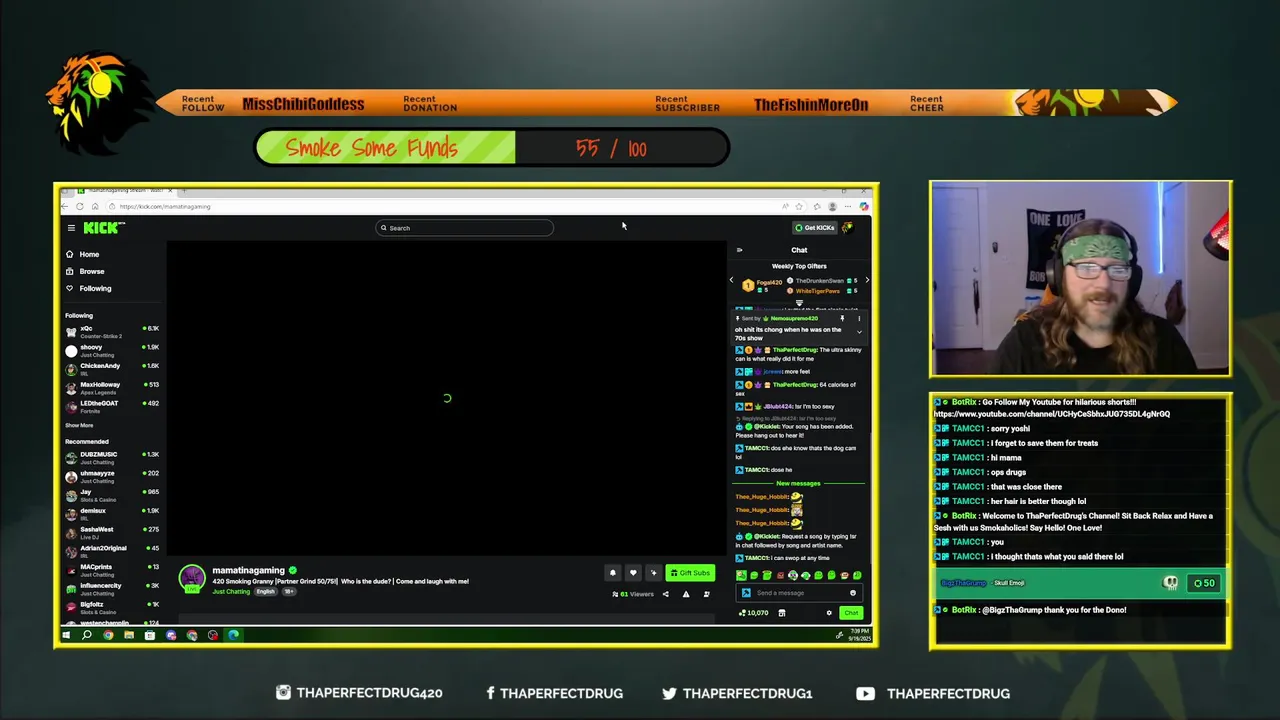Open LEDtheGOAT channel in Following list
The image size is (1280, 720).
112,405
